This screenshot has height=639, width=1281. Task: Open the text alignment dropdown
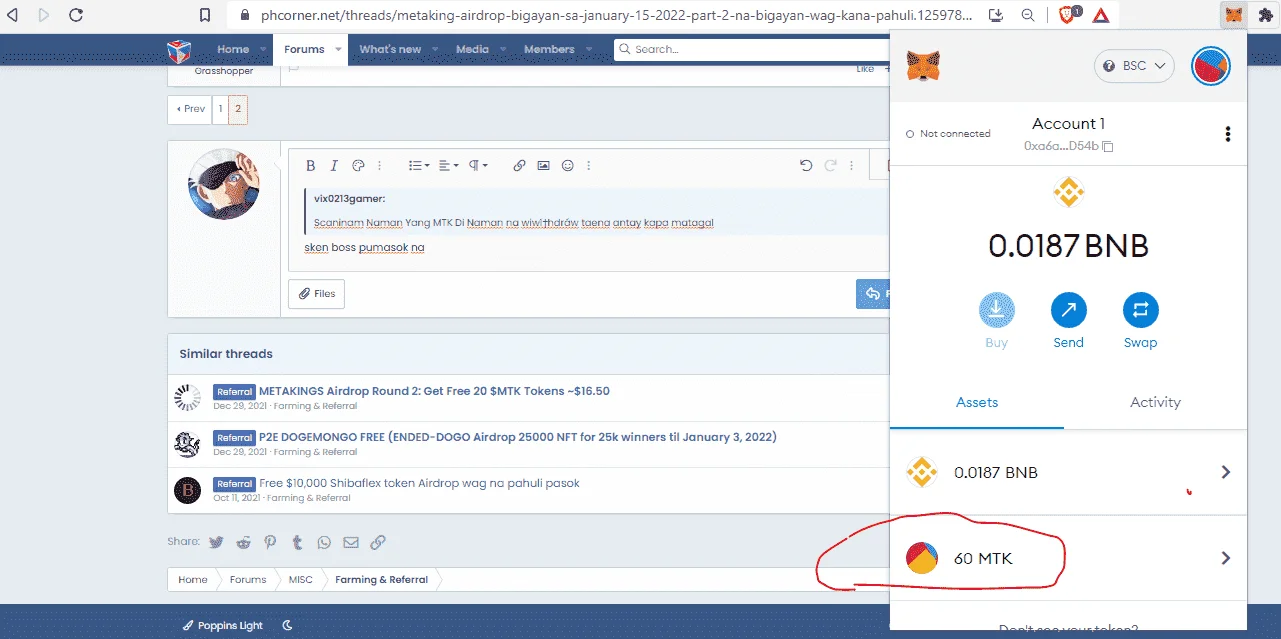point(449,165)
